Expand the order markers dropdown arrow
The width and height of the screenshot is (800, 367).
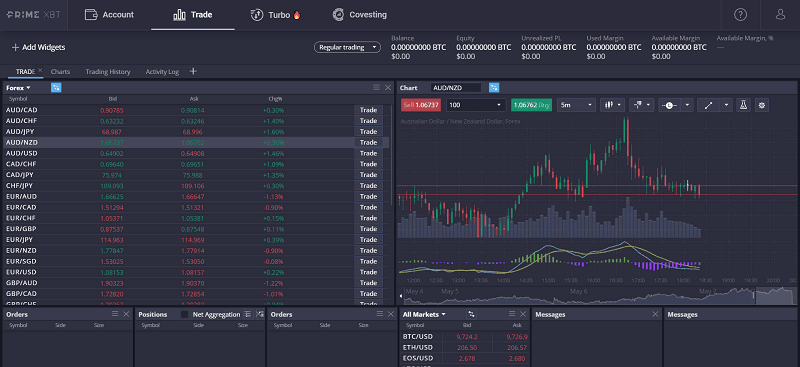point(649,105)
